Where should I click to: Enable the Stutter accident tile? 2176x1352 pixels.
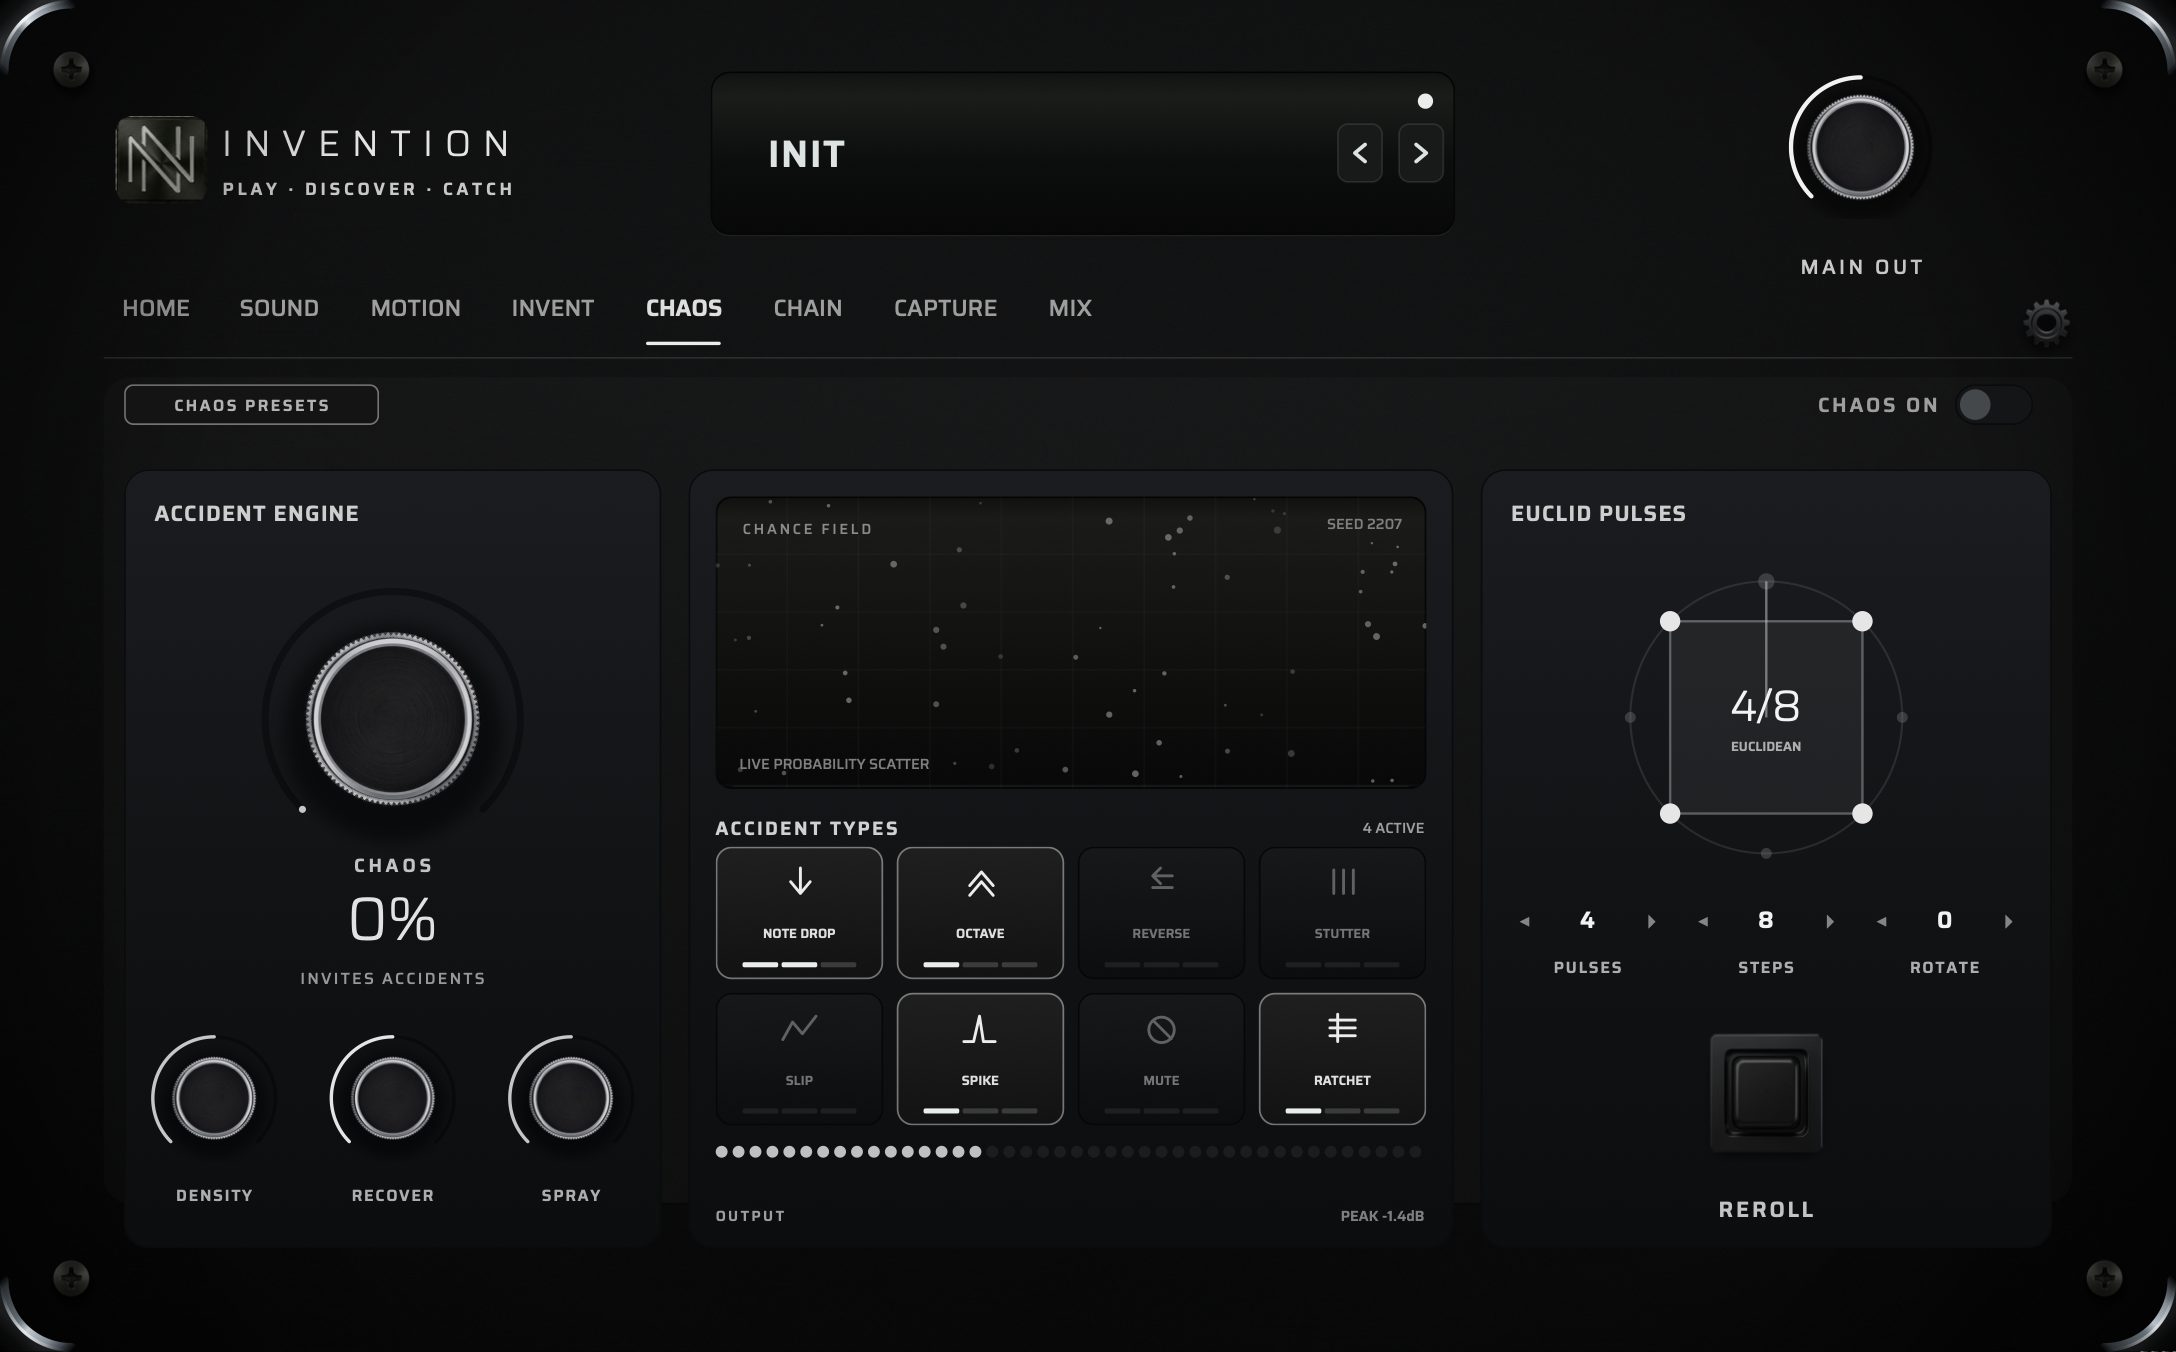[x=1342, y=912]
